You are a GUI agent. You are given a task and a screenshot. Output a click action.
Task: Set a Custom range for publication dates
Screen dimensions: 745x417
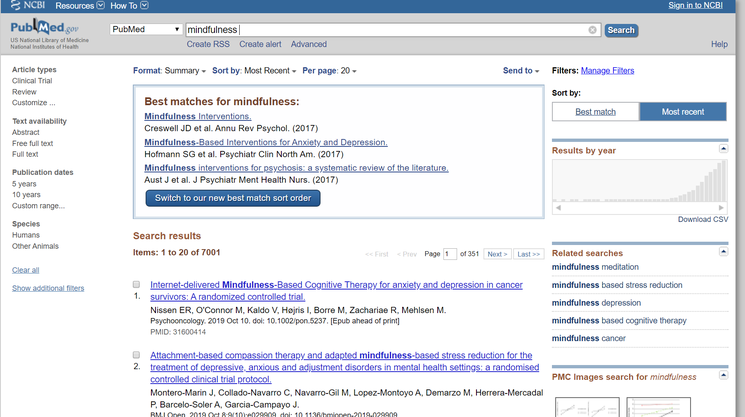click(x=38, y=206)
